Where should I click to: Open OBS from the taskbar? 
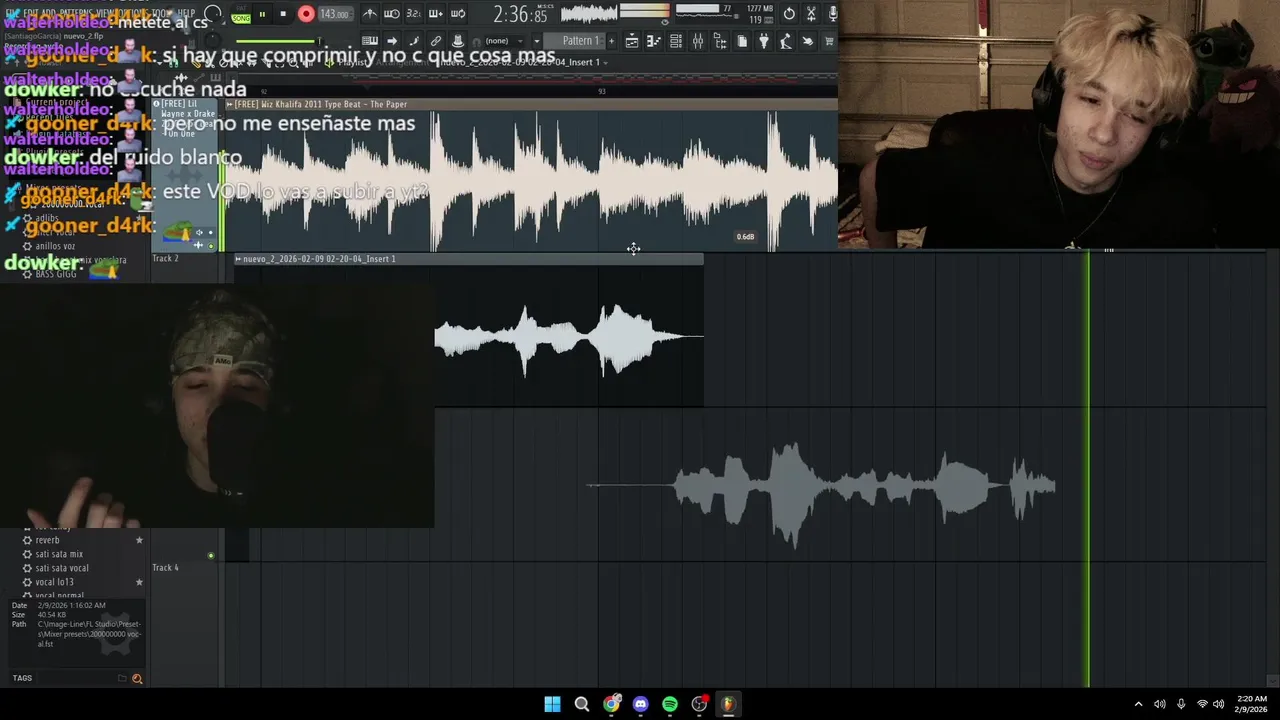(x=699, y=704)
